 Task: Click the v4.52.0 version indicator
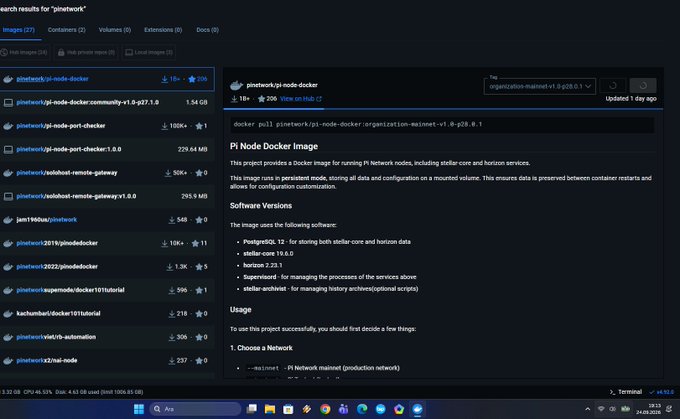click(x=662, y=392)
